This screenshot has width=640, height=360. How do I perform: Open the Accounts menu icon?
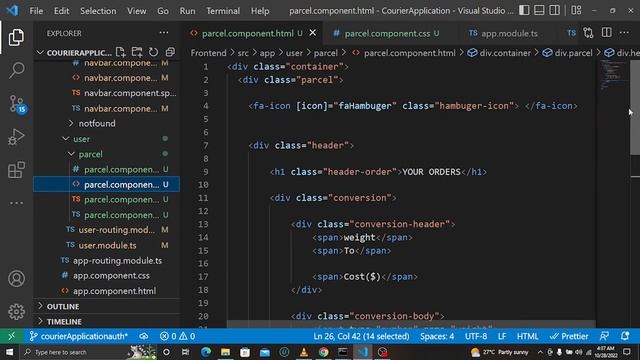click(x=16, y=279)
